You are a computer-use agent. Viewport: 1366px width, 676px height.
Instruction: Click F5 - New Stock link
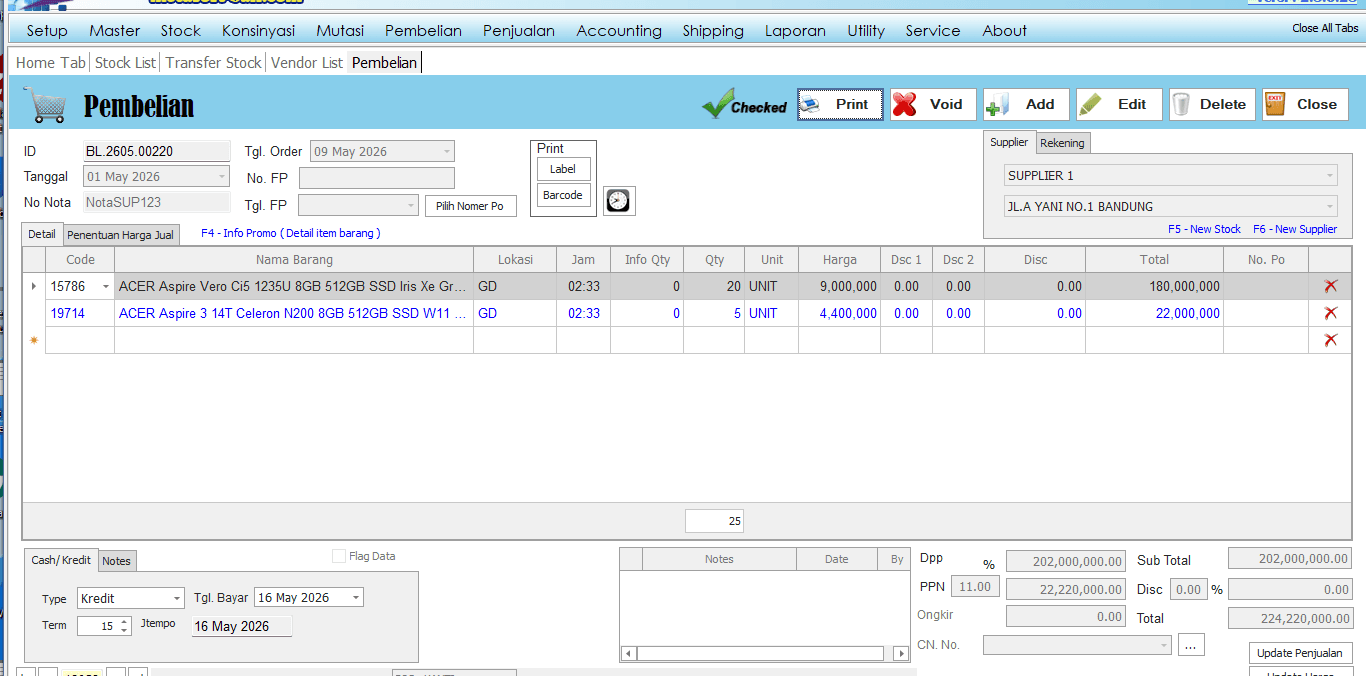point(1204,229)
